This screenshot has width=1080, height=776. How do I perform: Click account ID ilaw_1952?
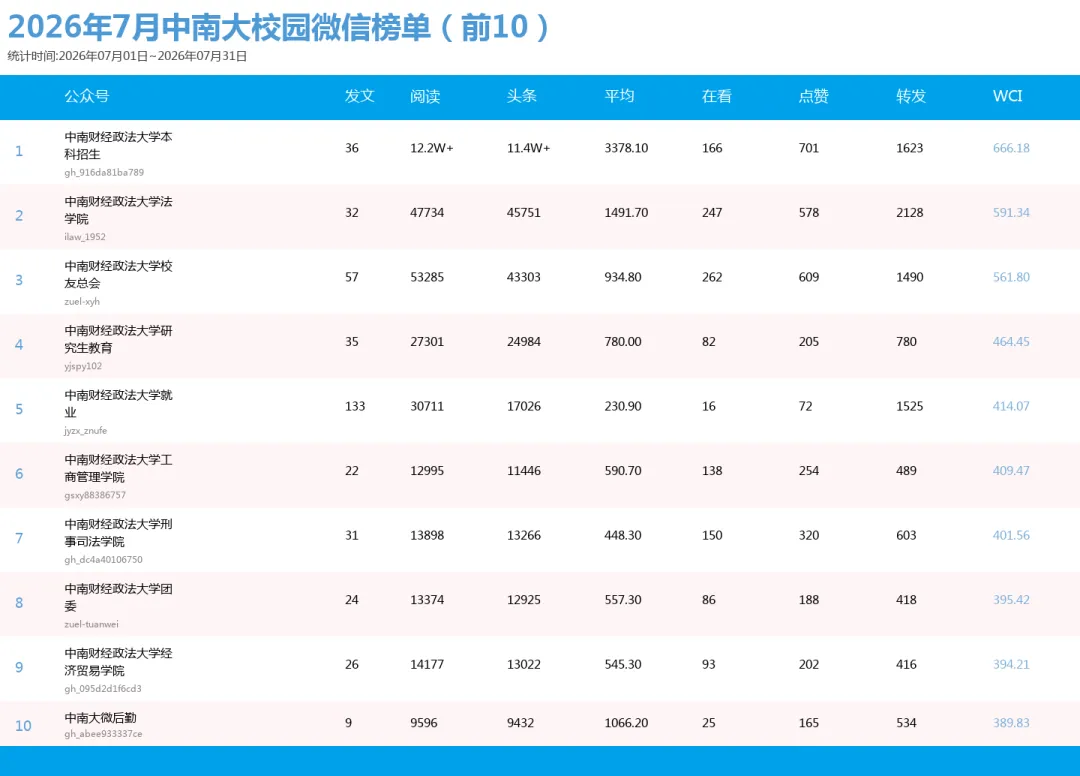point(85,237)
